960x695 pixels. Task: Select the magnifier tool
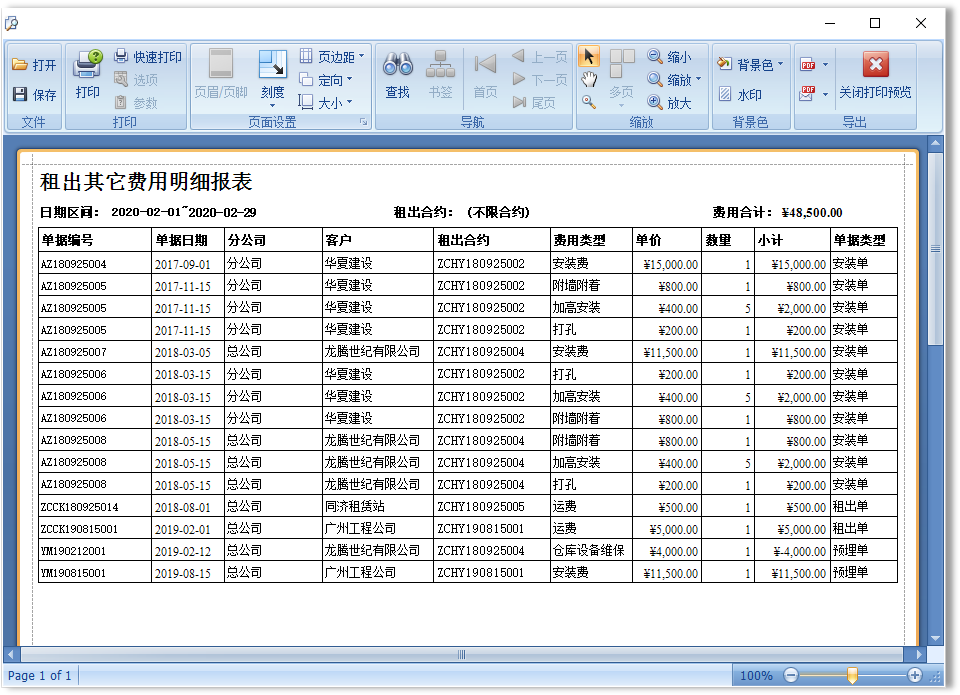[589, 102]
